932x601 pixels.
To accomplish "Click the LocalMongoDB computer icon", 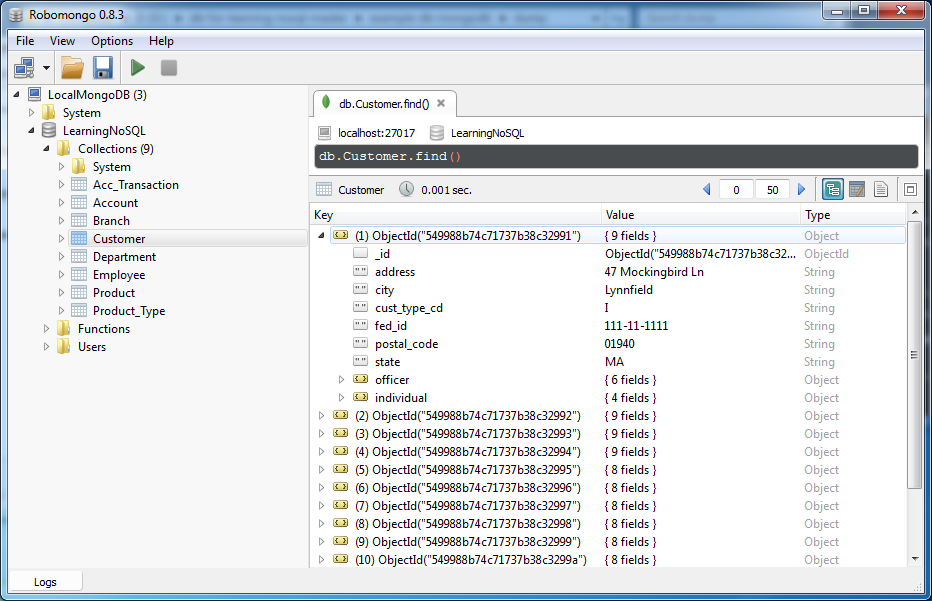I will [35, 95].
